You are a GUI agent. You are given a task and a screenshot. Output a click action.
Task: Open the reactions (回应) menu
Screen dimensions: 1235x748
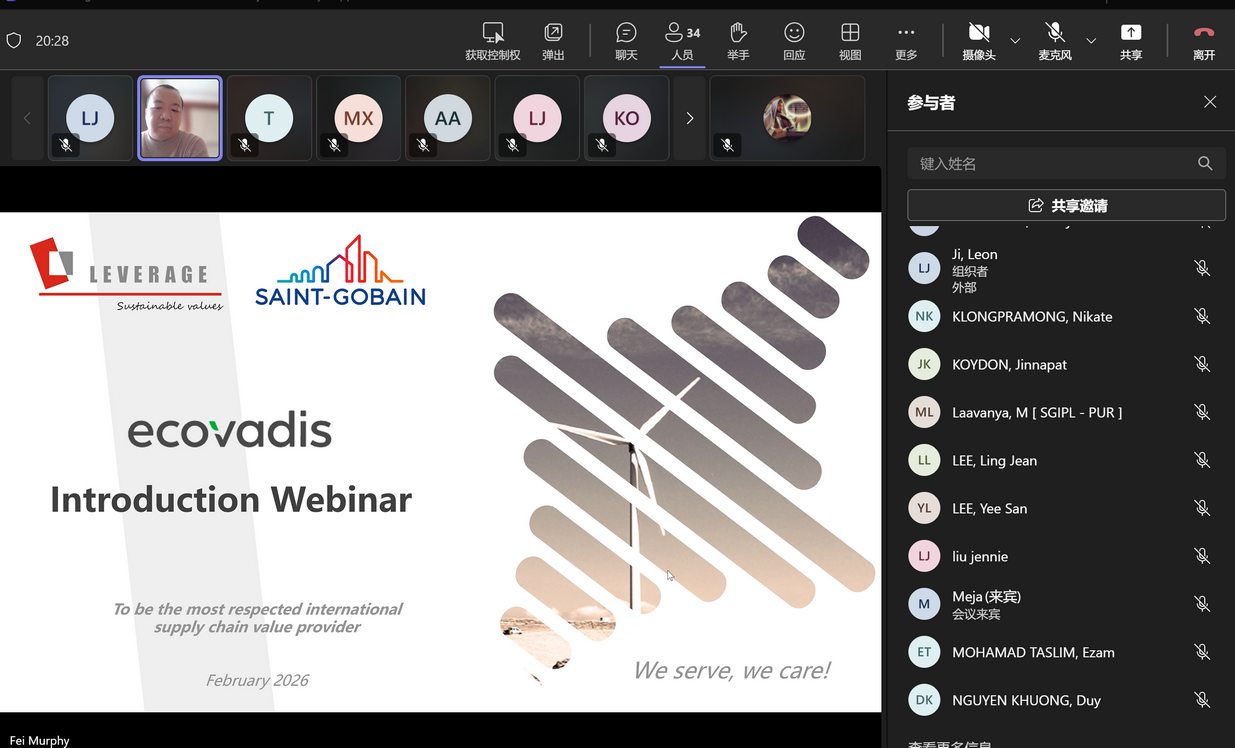click(794, 41)
